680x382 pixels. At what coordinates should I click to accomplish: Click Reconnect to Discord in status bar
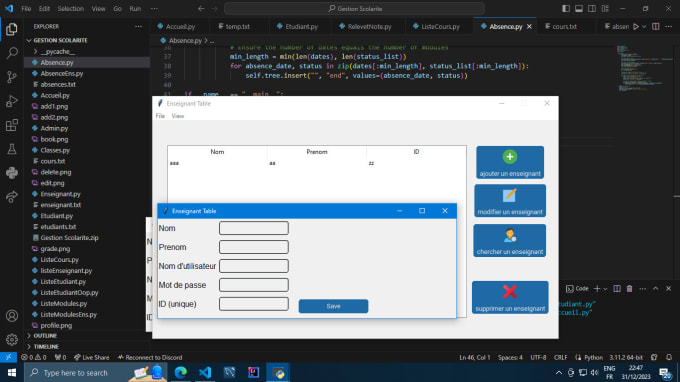[x=150, y=357]
